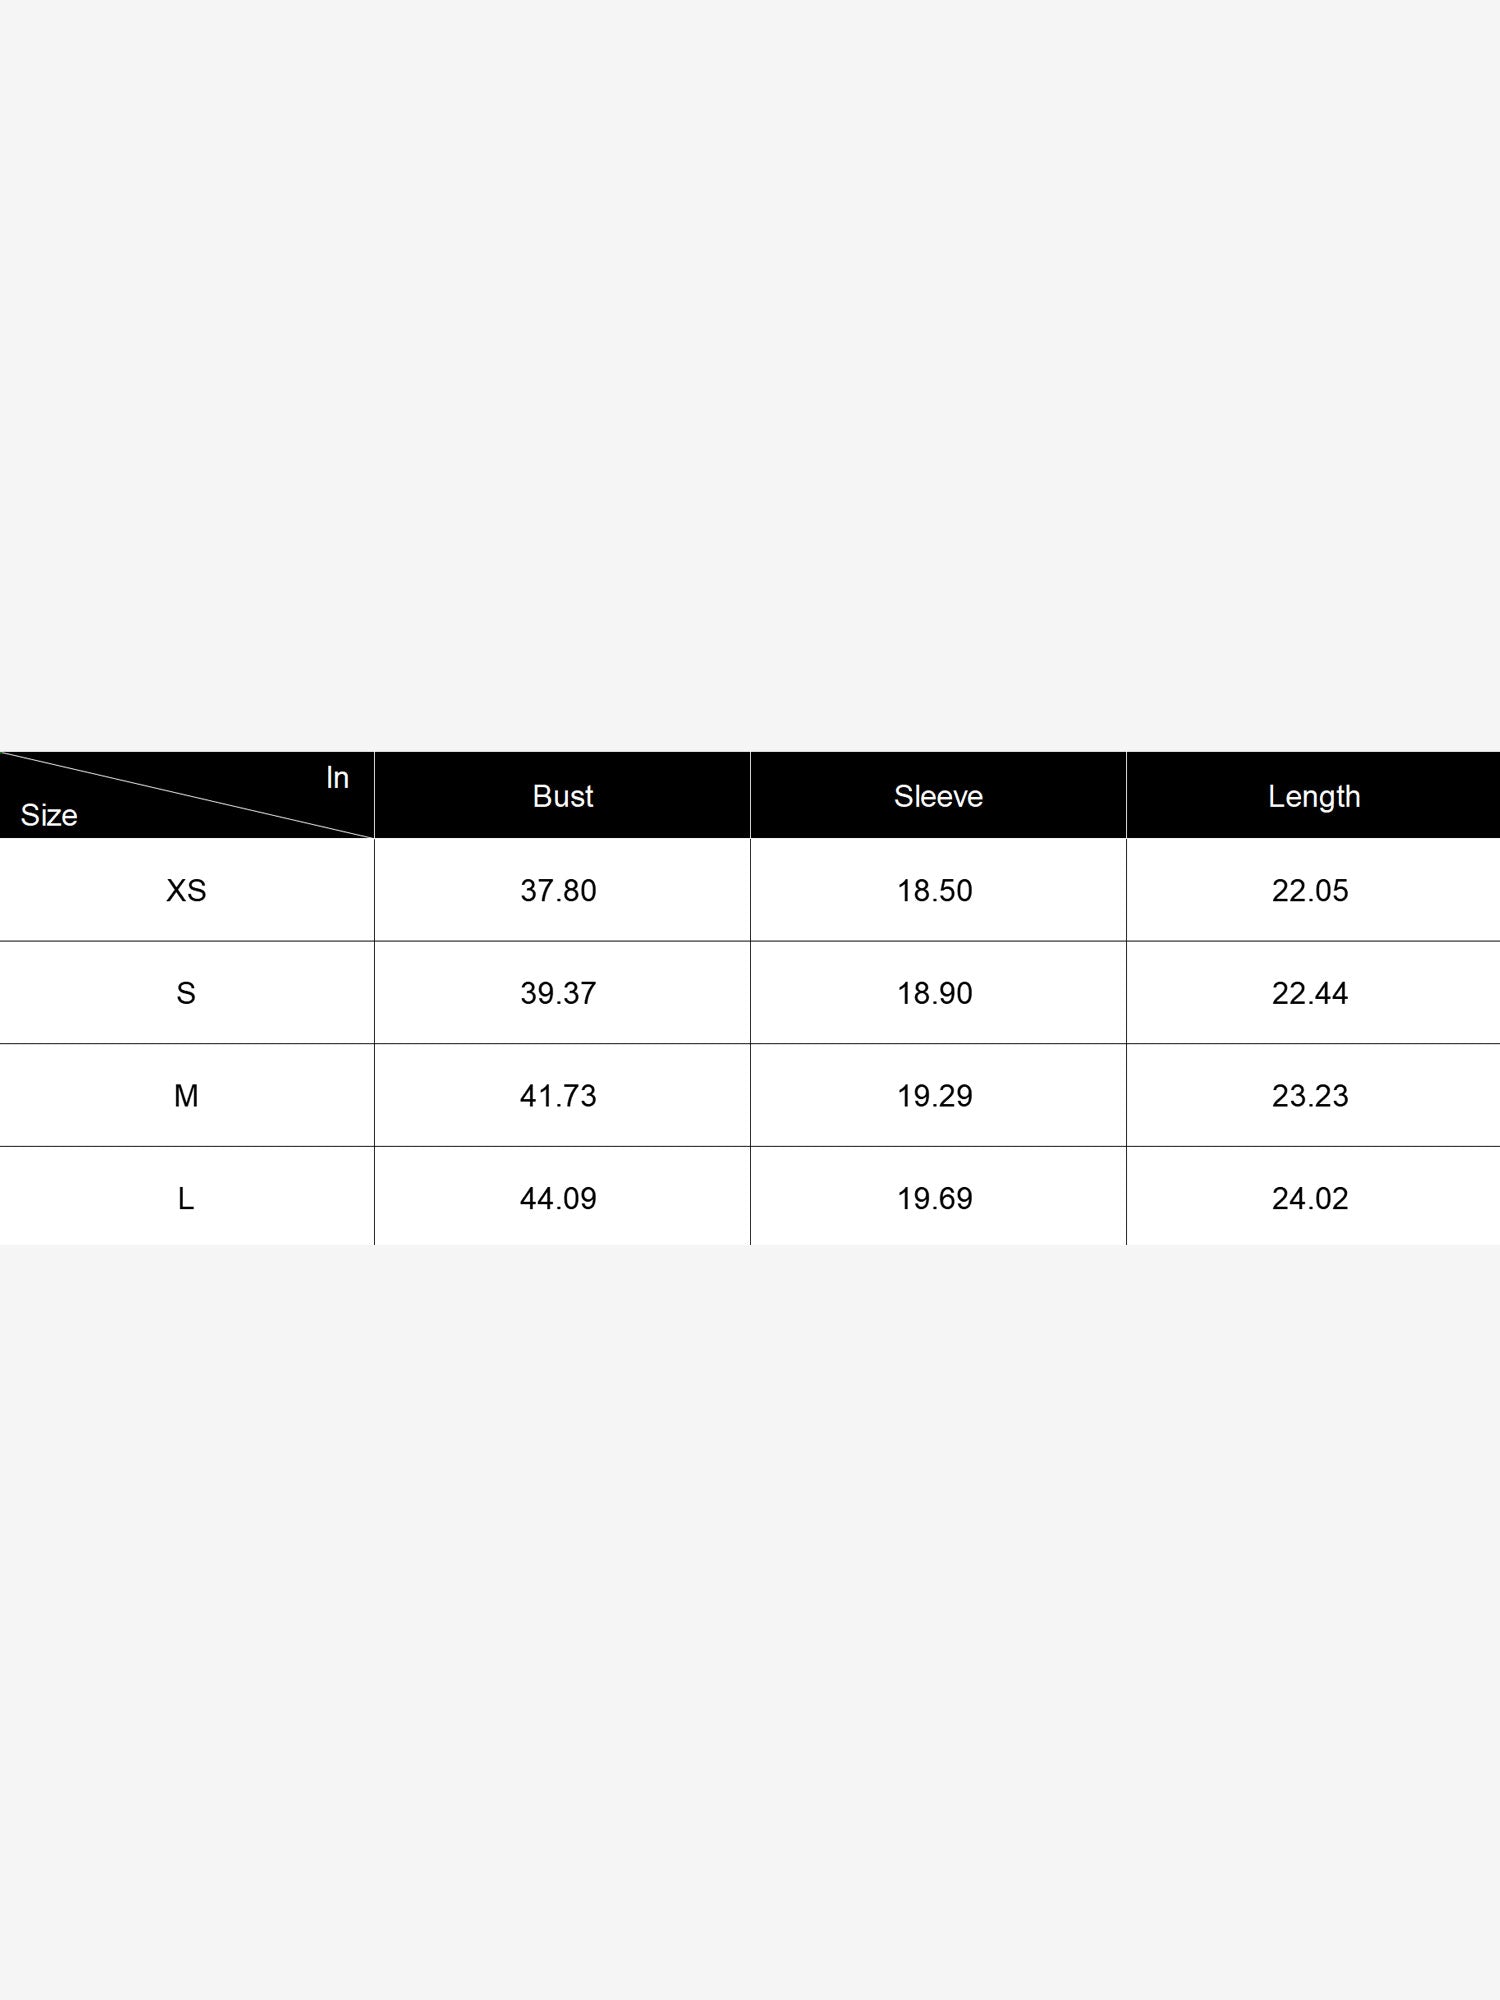Click the L bust value 44.09

click(x=558, y=1198)
